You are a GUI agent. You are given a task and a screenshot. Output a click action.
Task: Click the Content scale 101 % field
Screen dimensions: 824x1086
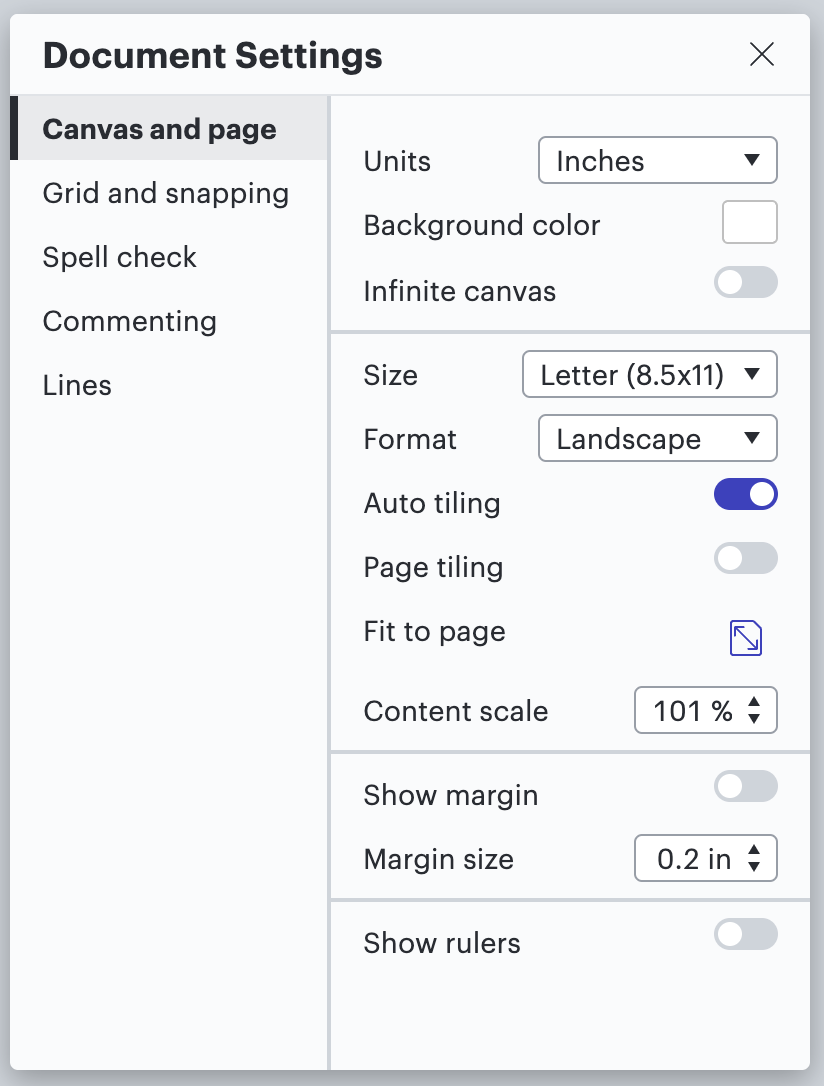[x=692, y=711]
